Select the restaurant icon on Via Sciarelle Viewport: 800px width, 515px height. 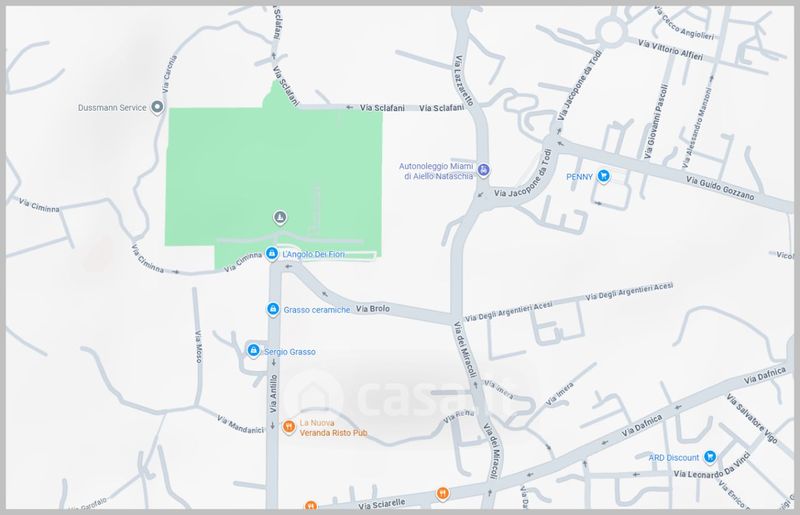coord(442,493)
